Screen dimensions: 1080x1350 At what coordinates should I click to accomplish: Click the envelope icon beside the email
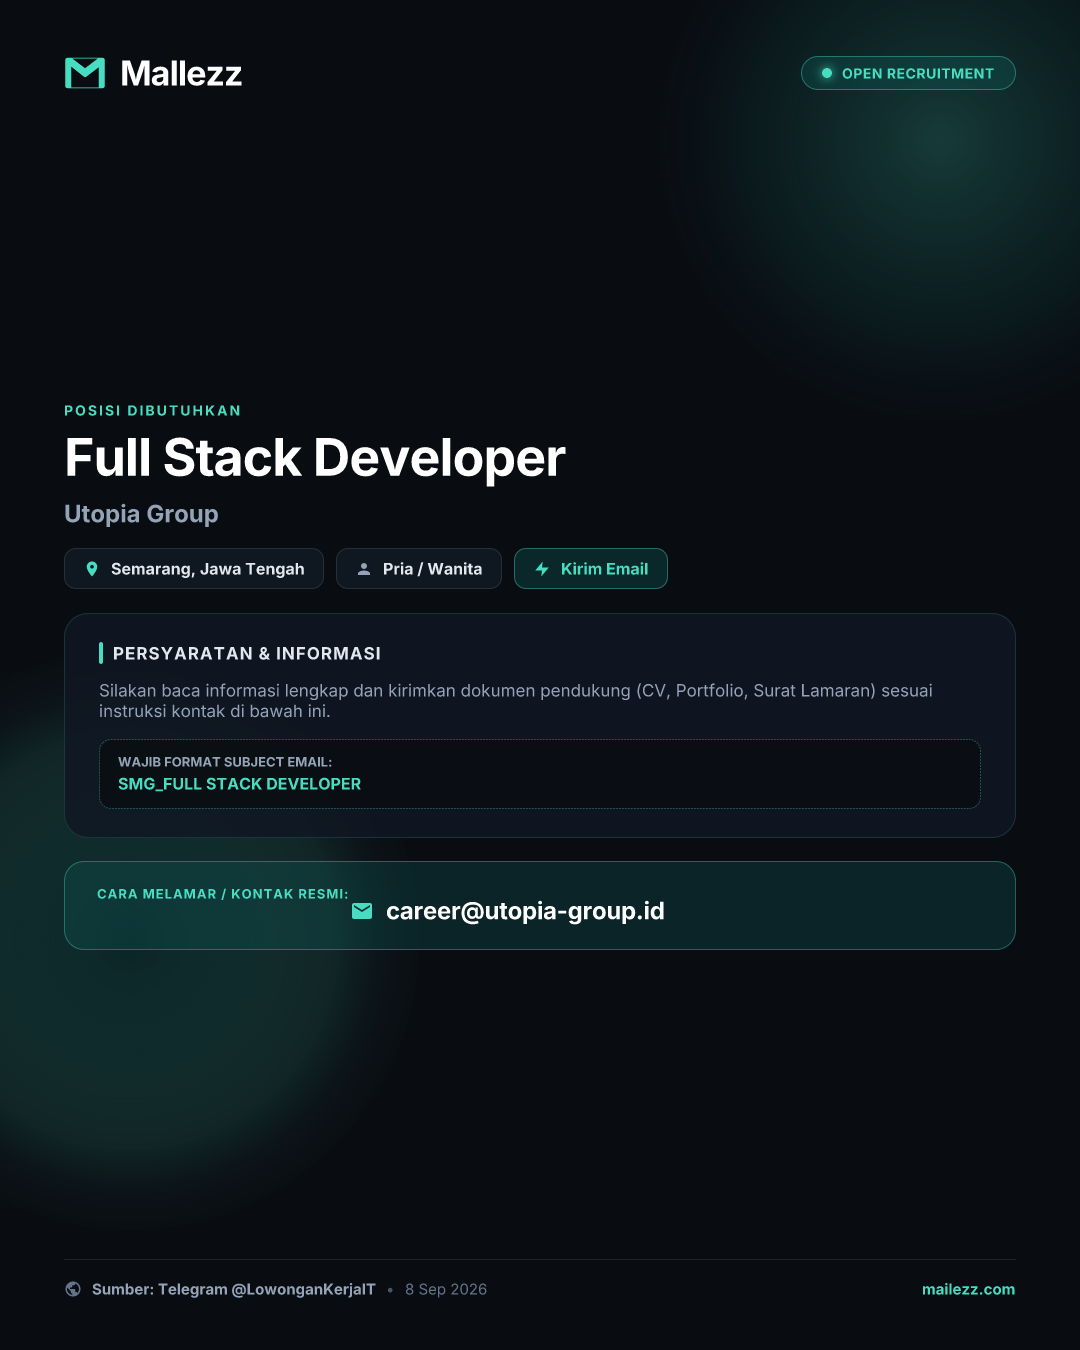[362, 911]
